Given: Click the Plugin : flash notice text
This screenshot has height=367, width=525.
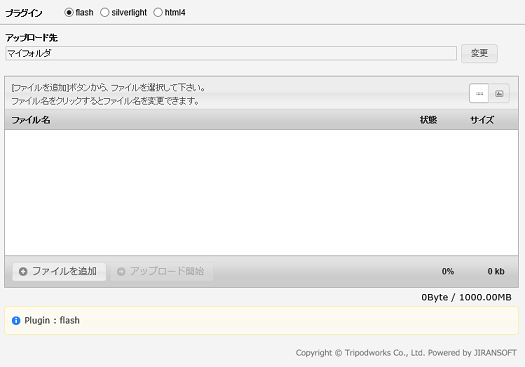Looking at the screenshot, I should tap(52, 320).
